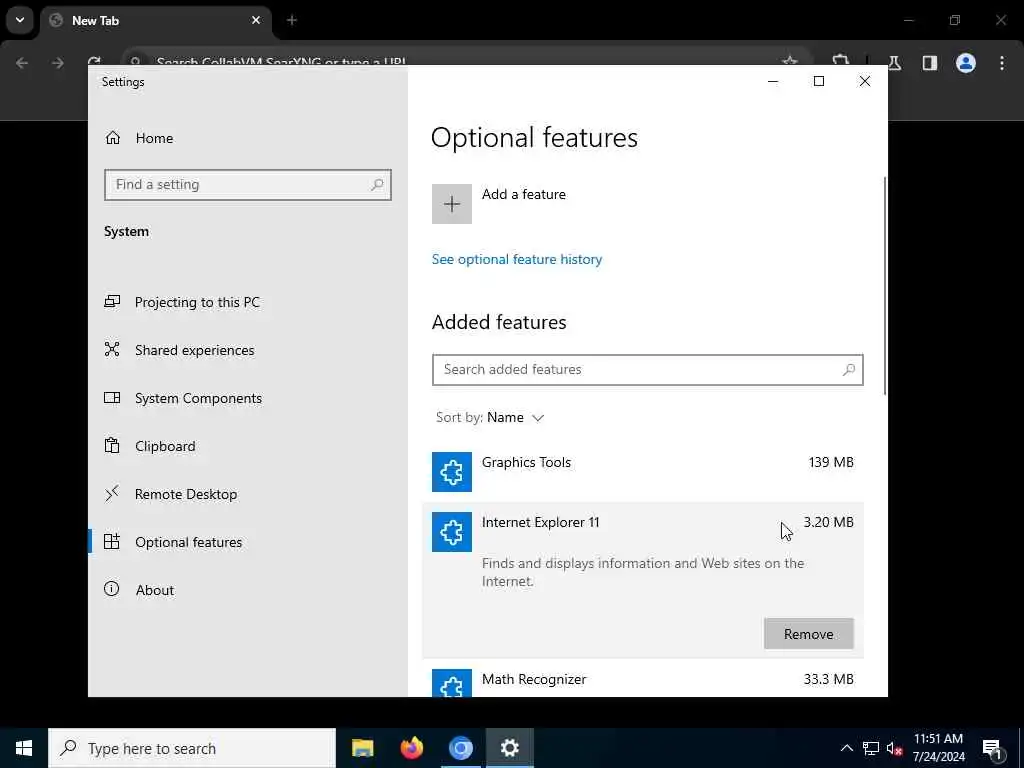This screenshot has height=768, width=1024.
Task: Open the Windows Start menu
Action: pos(24,748)
